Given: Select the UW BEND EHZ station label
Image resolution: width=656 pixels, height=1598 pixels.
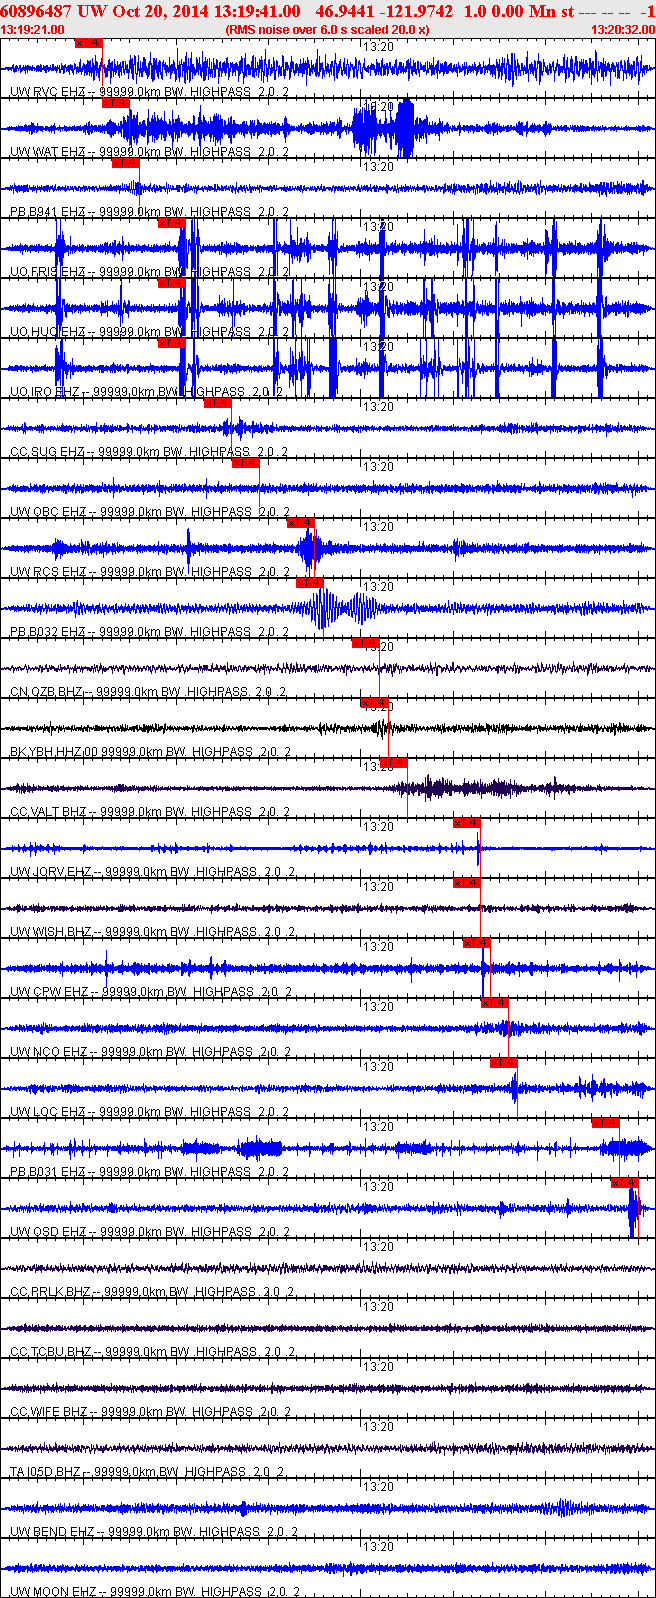Looking at the screenshot, I should 155,1532.
